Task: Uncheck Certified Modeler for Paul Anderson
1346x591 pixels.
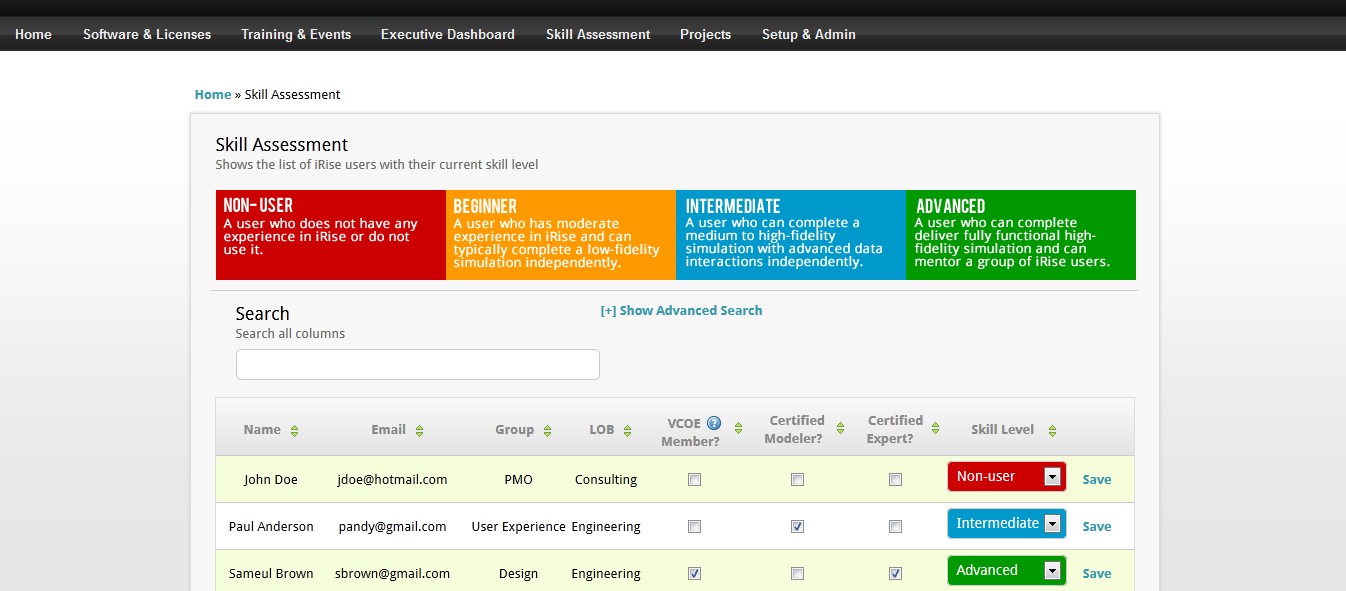Action: point(797,527)
